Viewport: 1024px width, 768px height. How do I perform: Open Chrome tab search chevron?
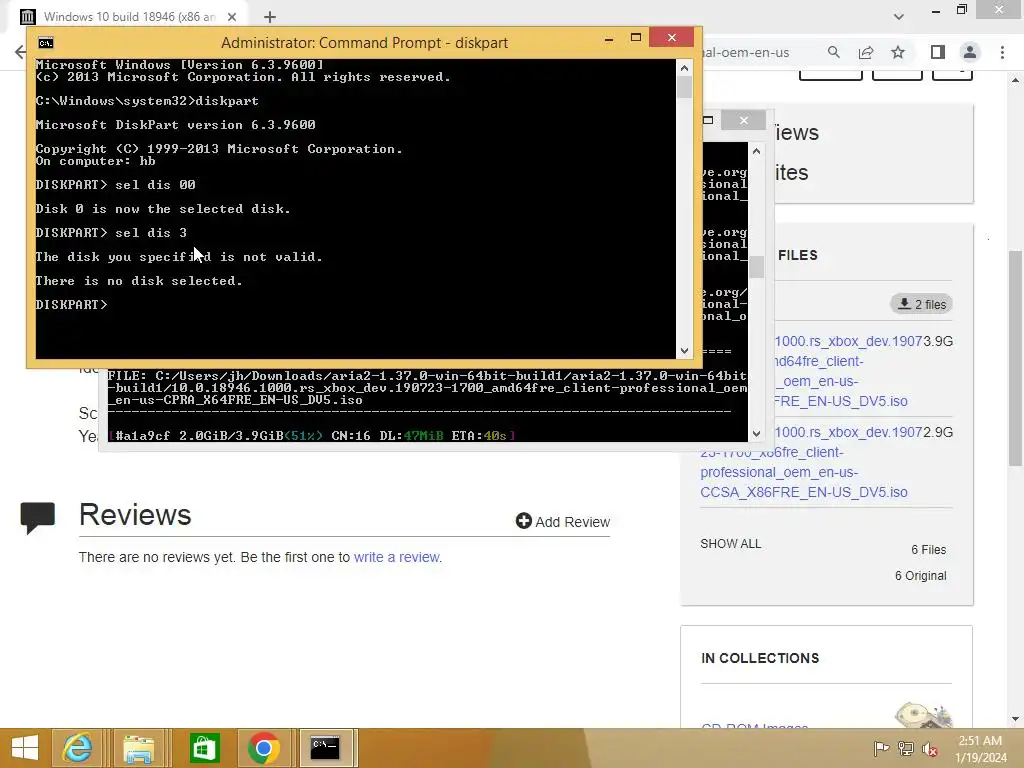(899, 17)
